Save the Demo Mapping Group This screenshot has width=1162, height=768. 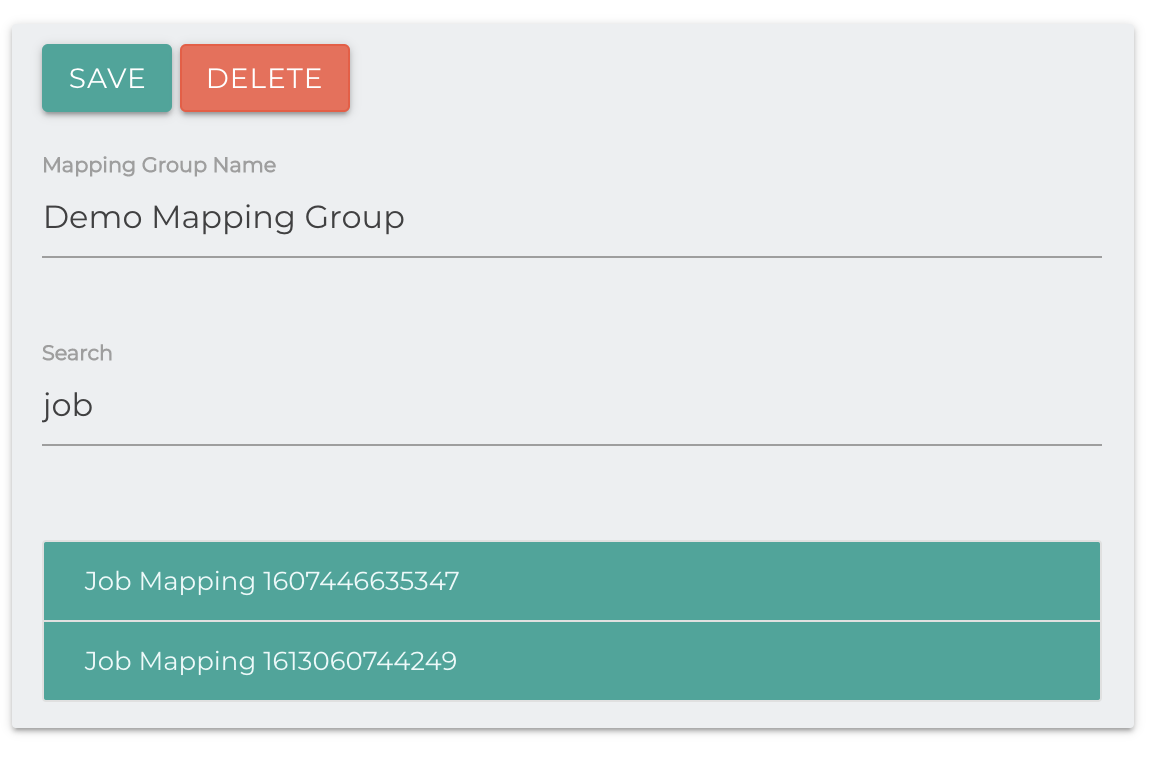click(107, 78)
